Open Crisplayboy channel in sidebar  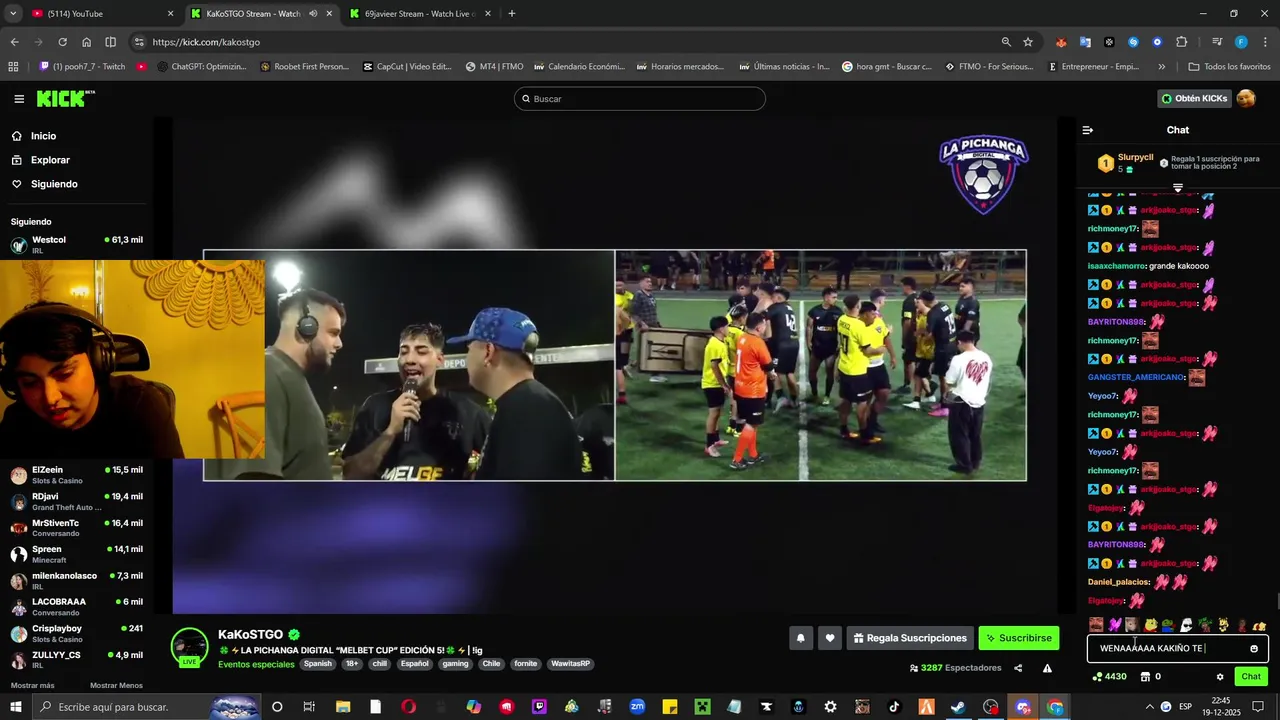click(x=76, y=634)
